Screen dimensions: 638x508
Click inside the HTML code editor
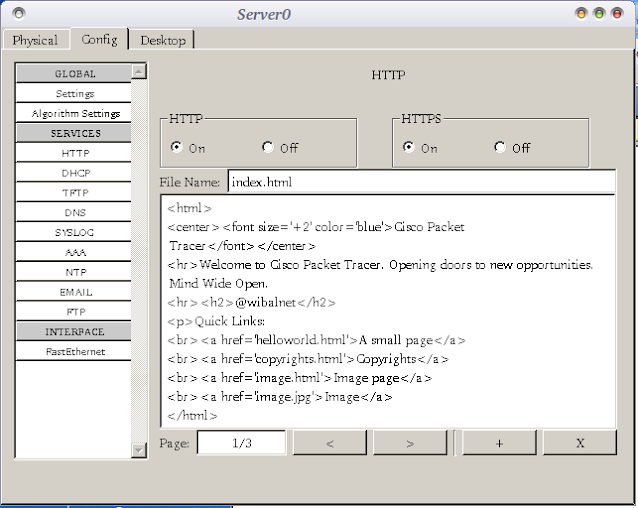[x=388, y=311]
